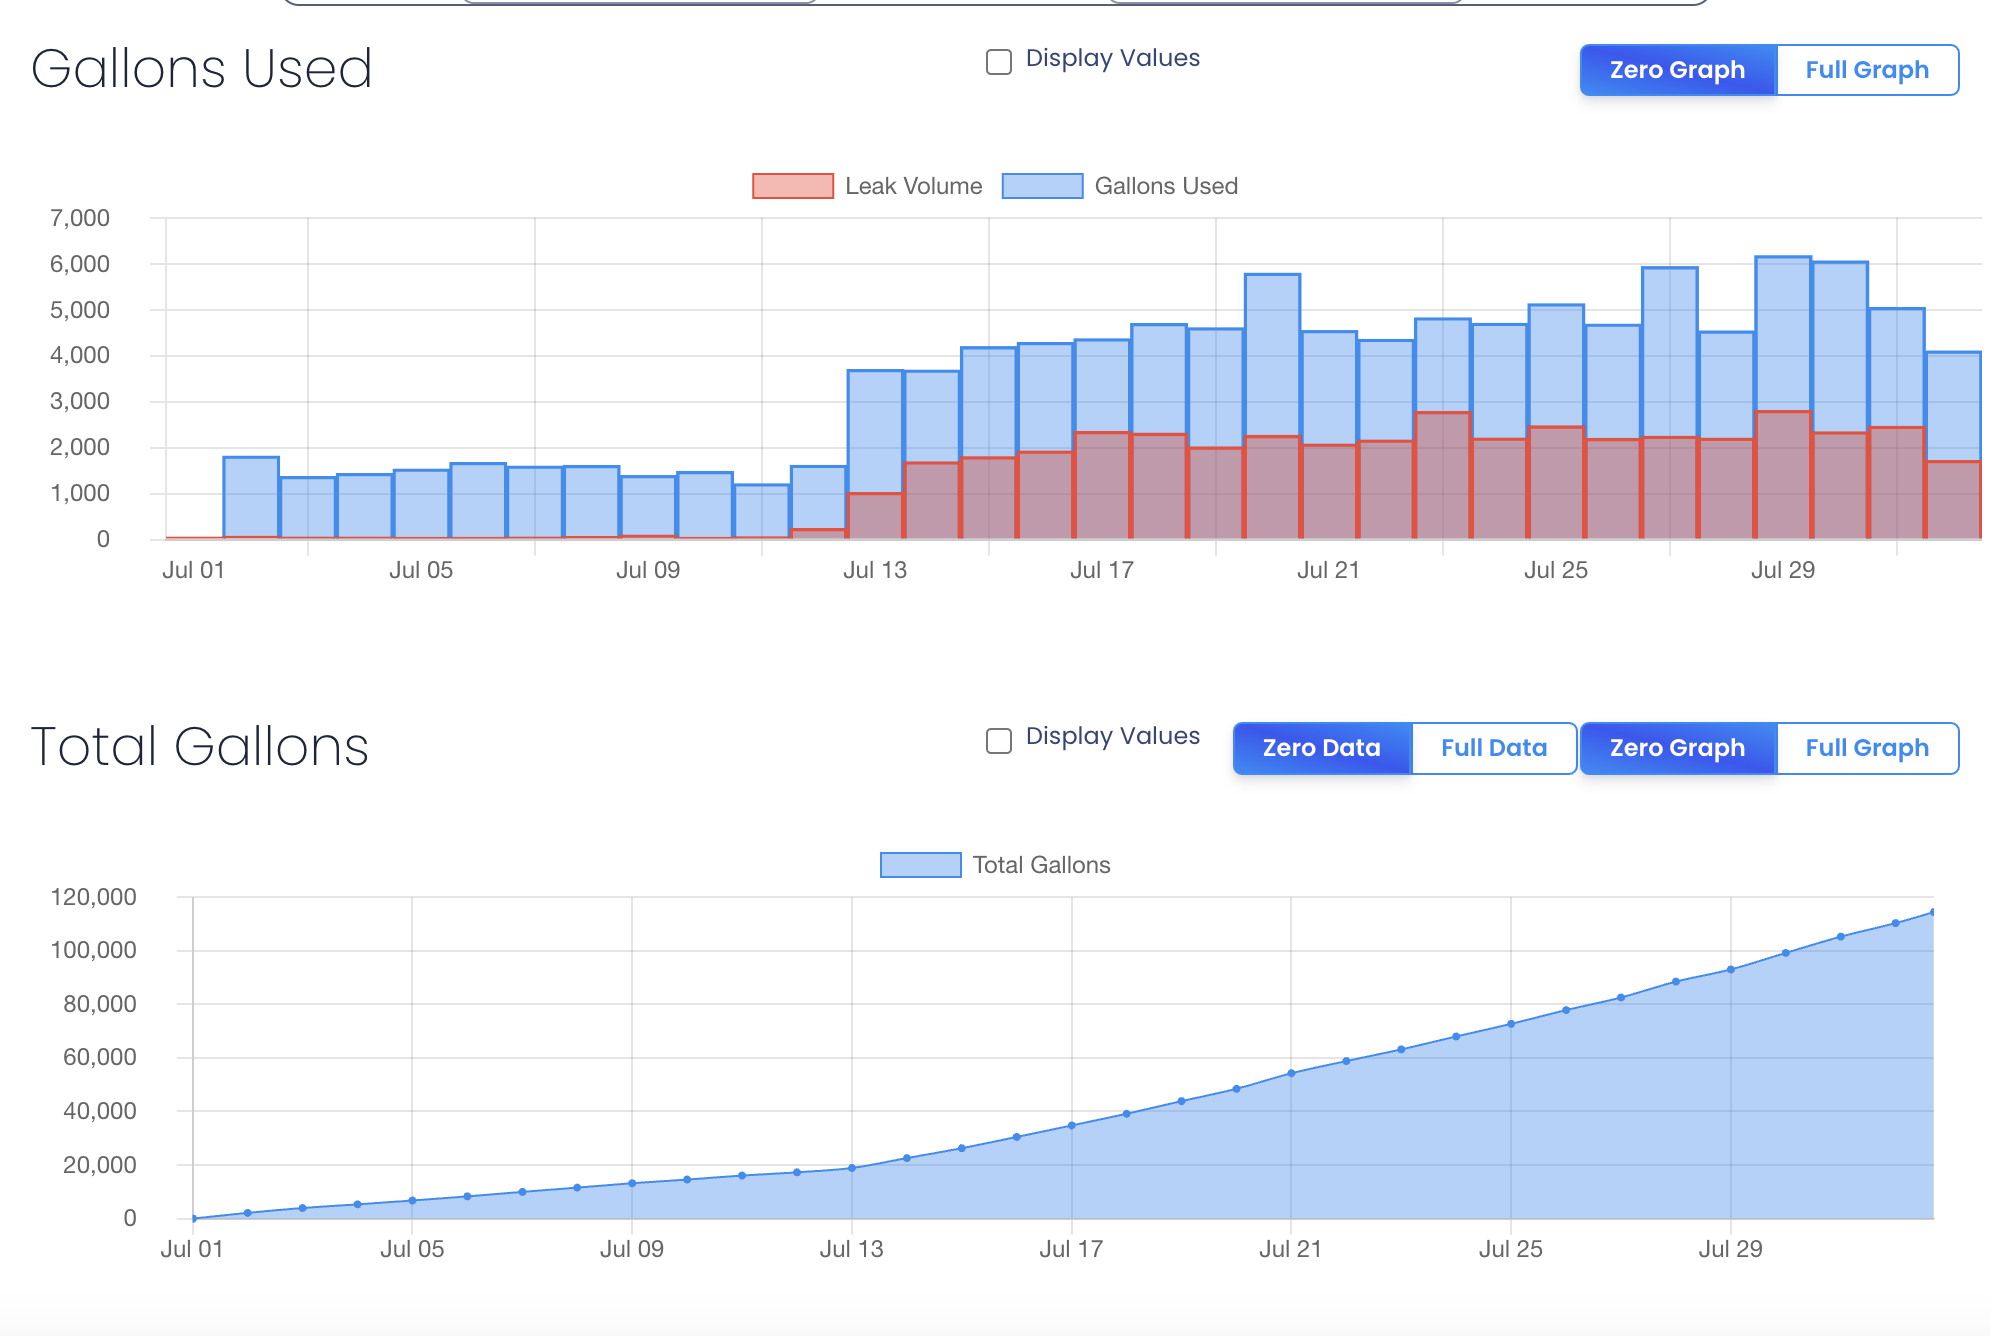Select Zero Data for Total Gallons

click(1322, 748)
